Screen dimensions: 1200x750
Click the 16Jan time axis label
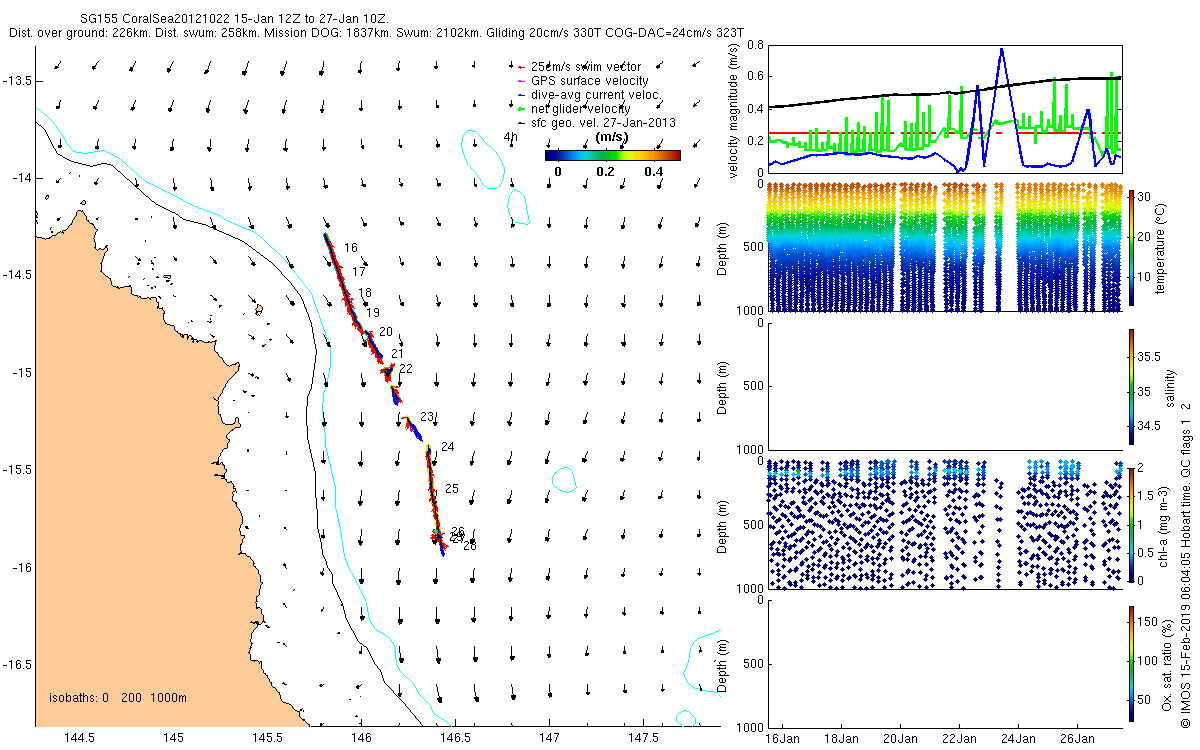point(782,738)
